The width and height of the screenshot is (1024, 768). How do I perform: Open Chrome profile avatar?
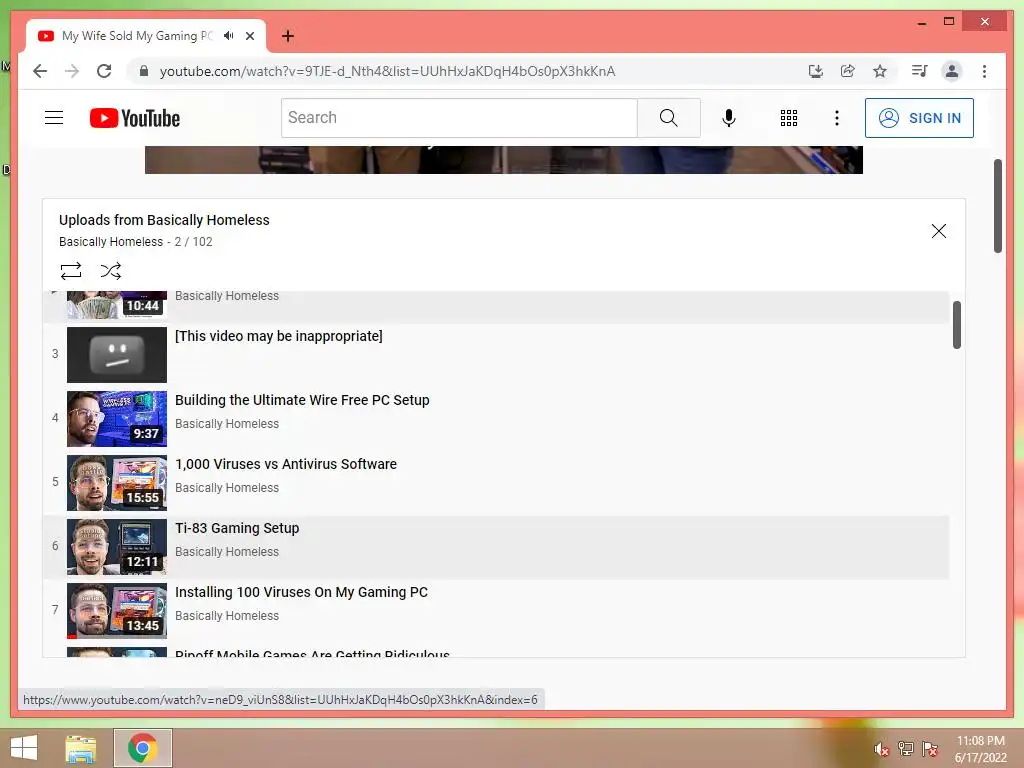[x=952, y=71]
